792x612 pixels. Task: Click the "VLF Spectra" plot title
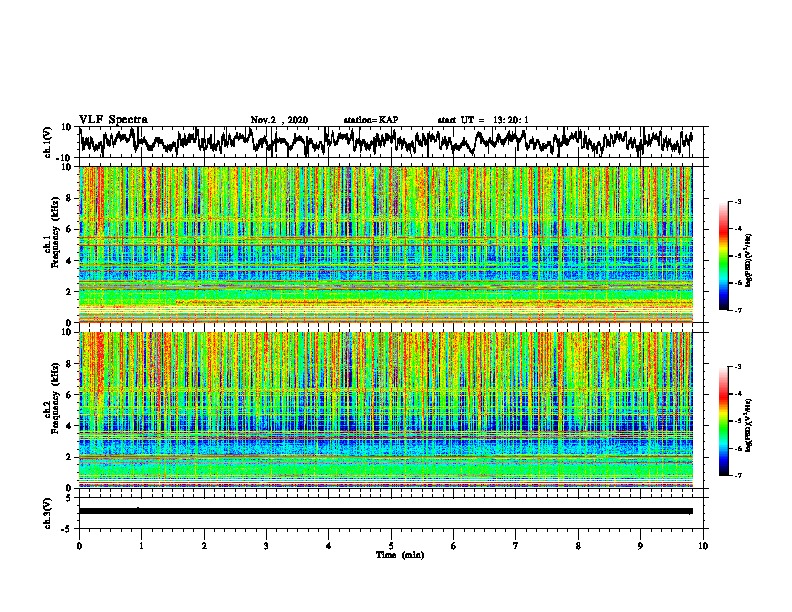pyautogui.click(x=113, y=120)
